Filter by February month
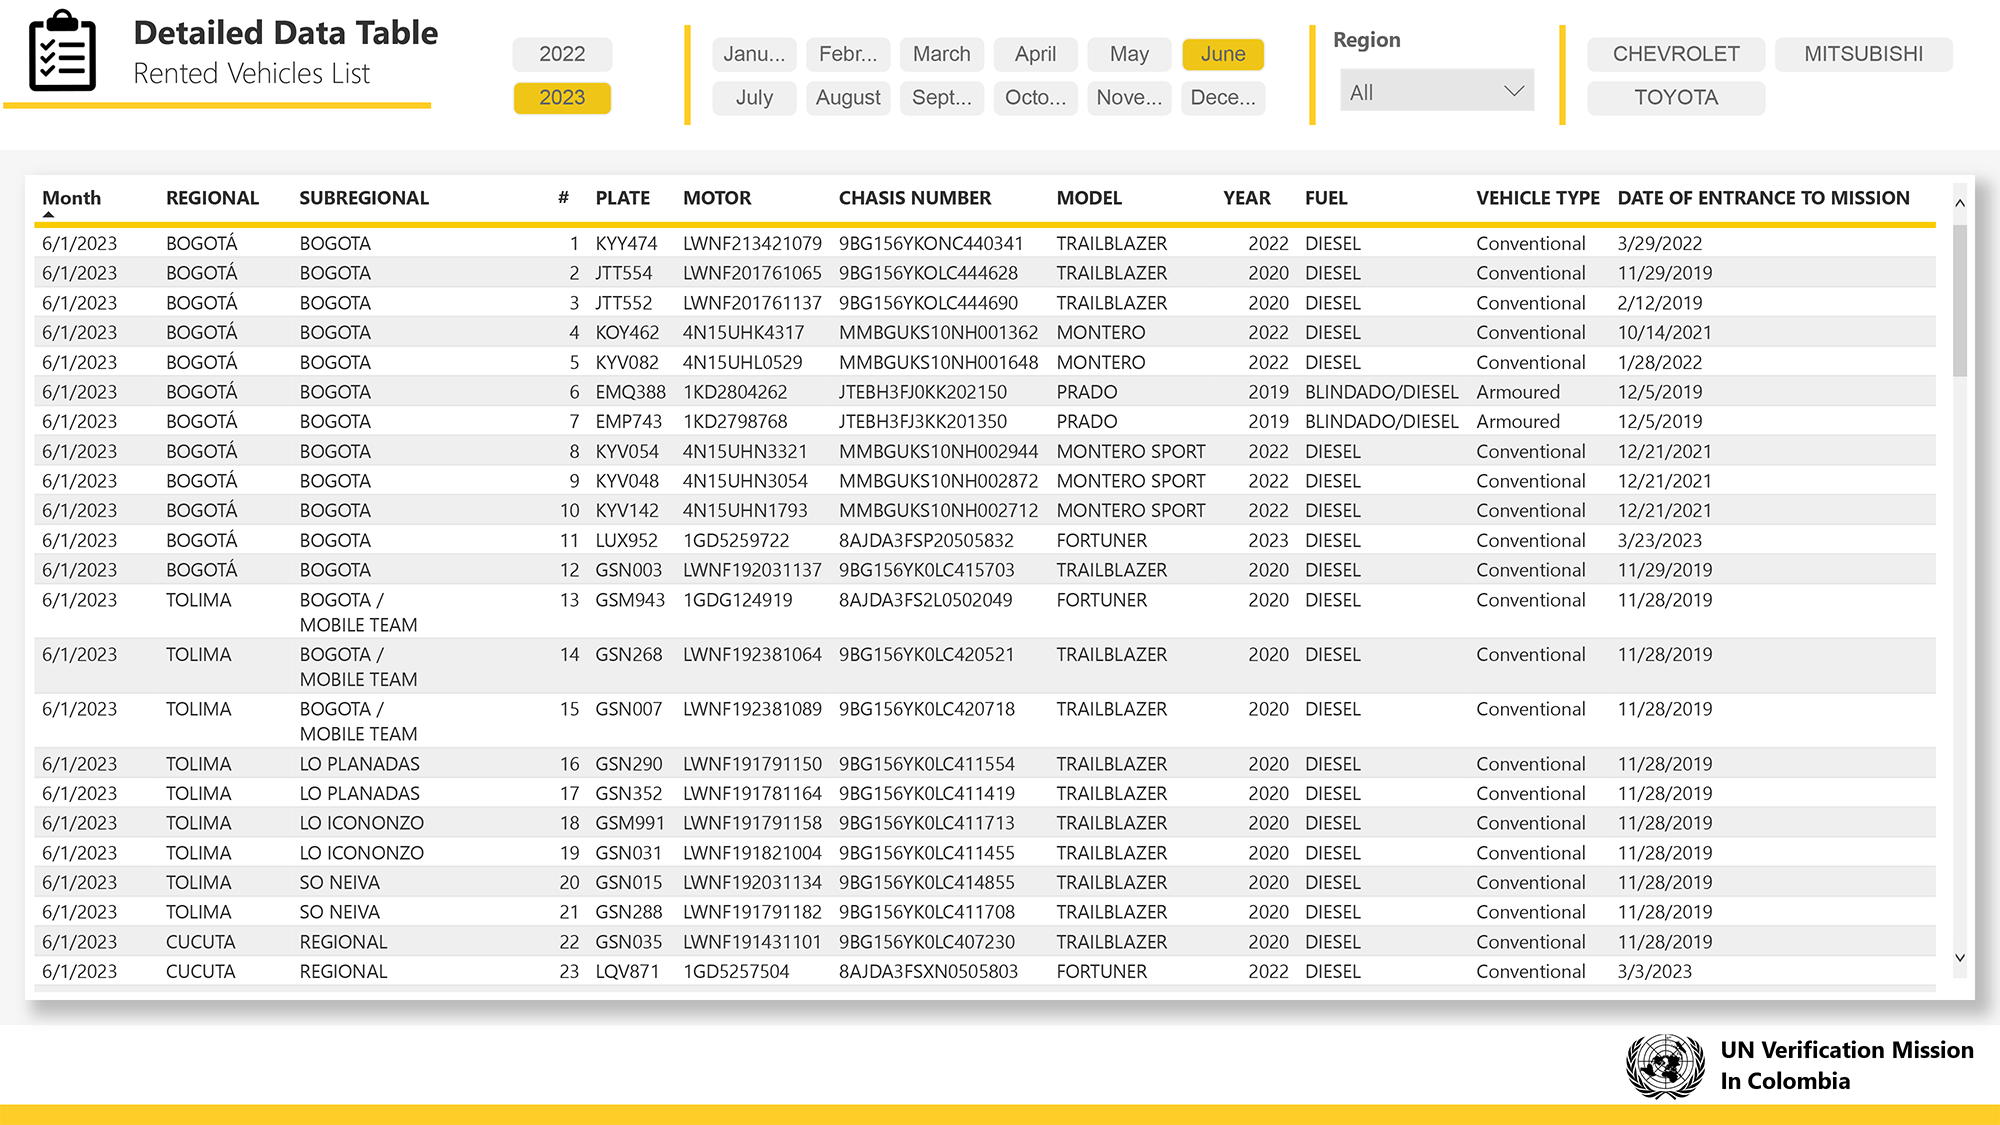This screenshot has width=2000, height=1125. point(848,54)
